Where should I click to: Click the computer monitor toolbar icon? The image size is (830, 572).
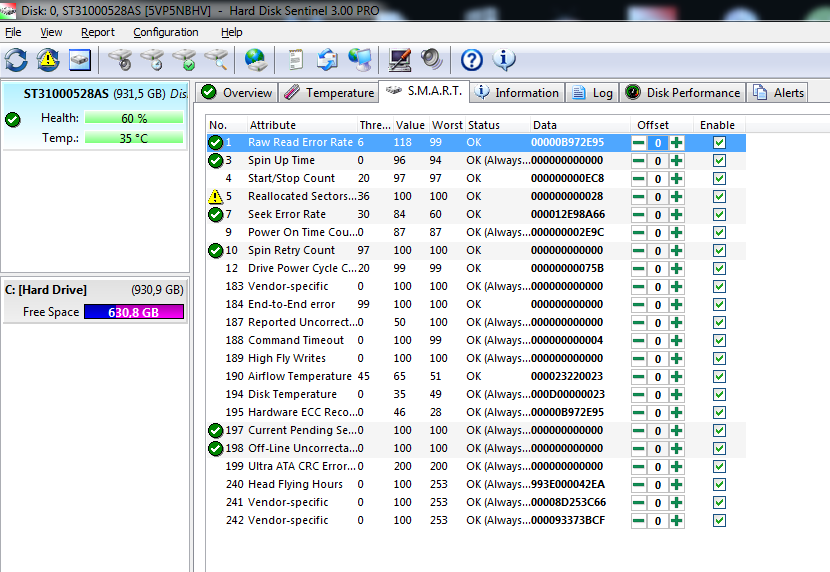[360, 60]
